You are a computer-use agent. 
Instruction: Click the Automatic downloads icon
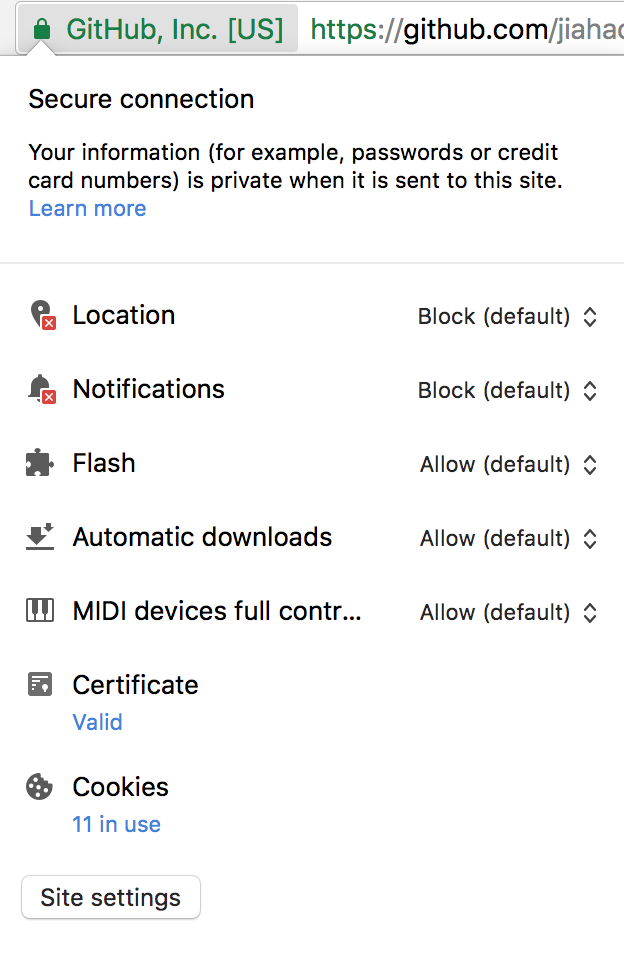[39, 538]
